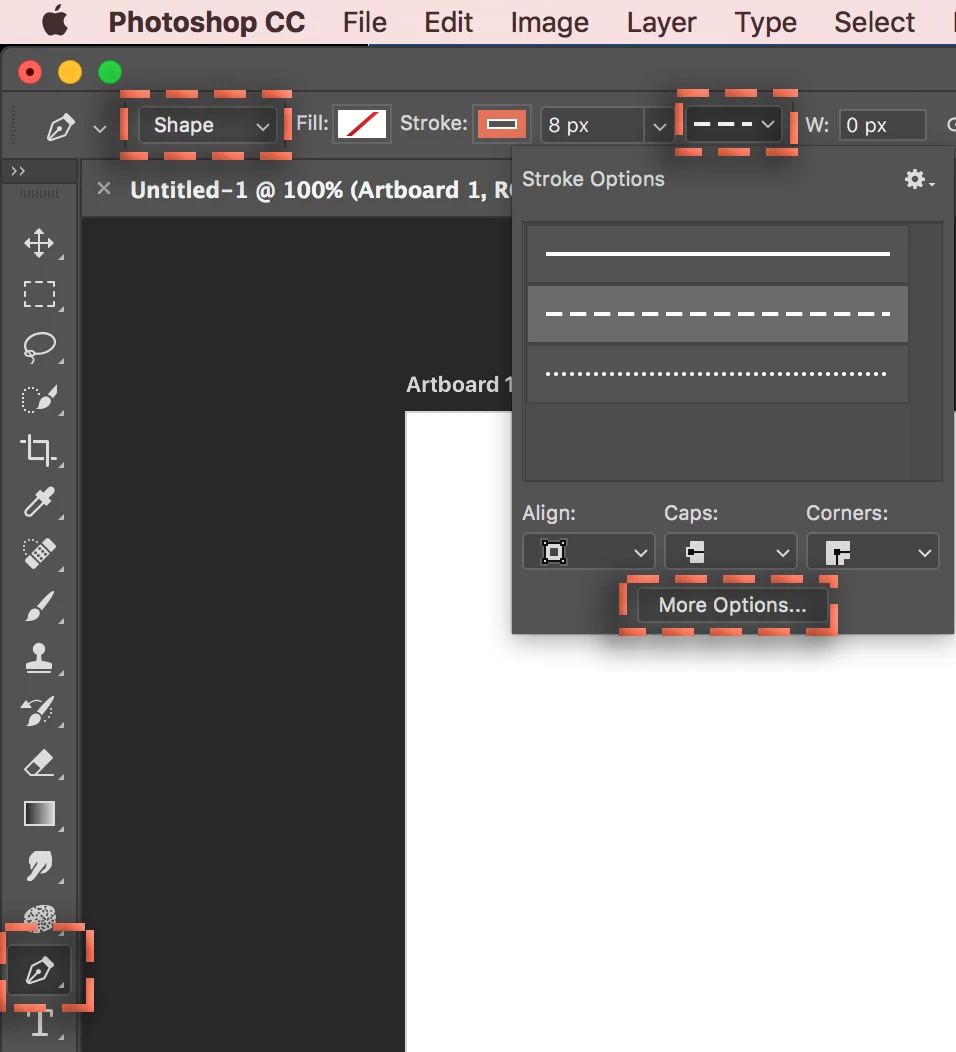
Task: Open the Corners dropdown
Action: tap(873, 551)
